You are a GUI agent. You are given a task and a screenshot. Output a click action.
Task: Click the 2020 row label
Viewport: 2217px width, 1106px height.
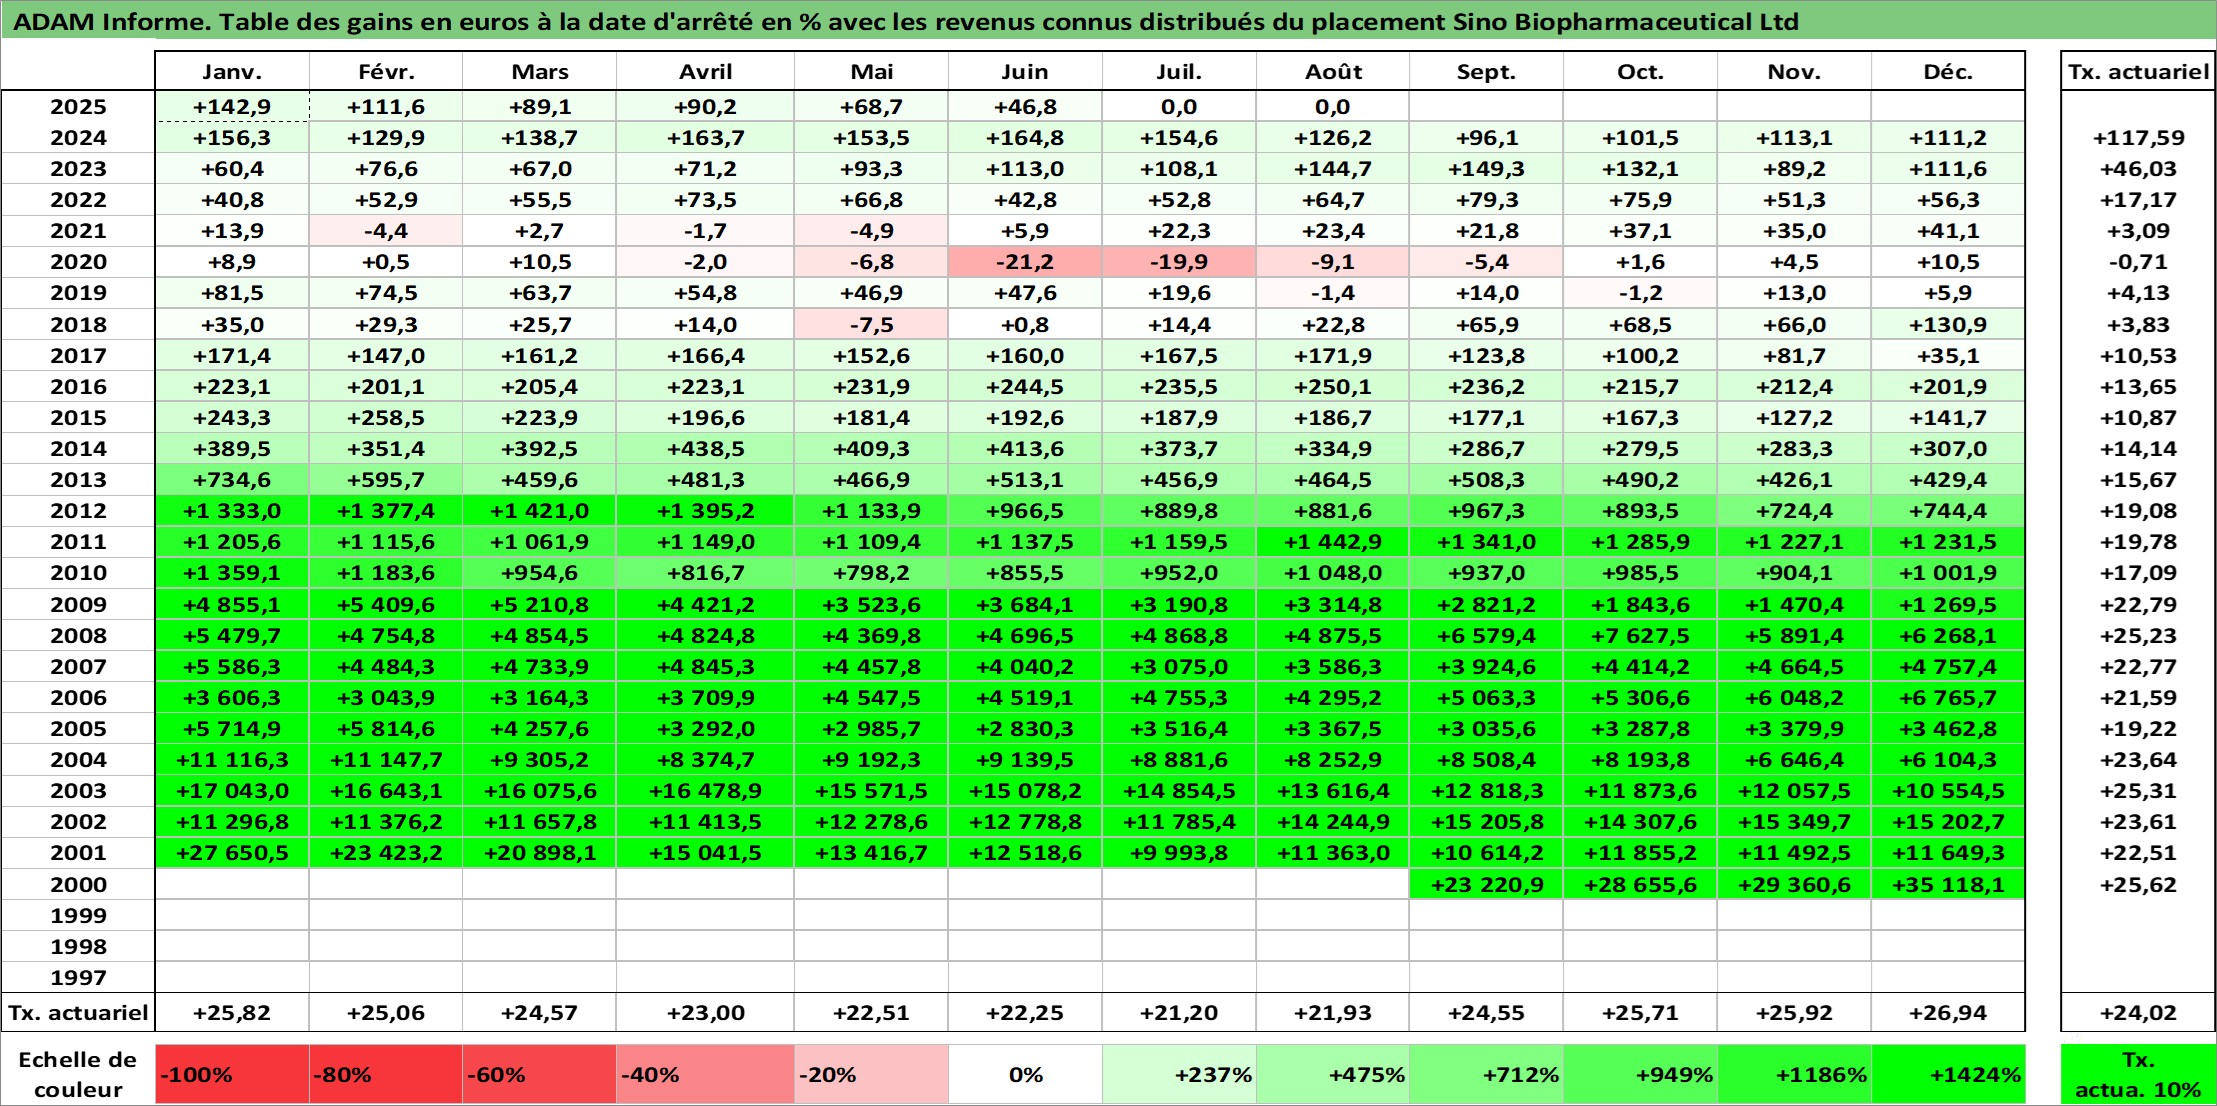click(78, 262)
